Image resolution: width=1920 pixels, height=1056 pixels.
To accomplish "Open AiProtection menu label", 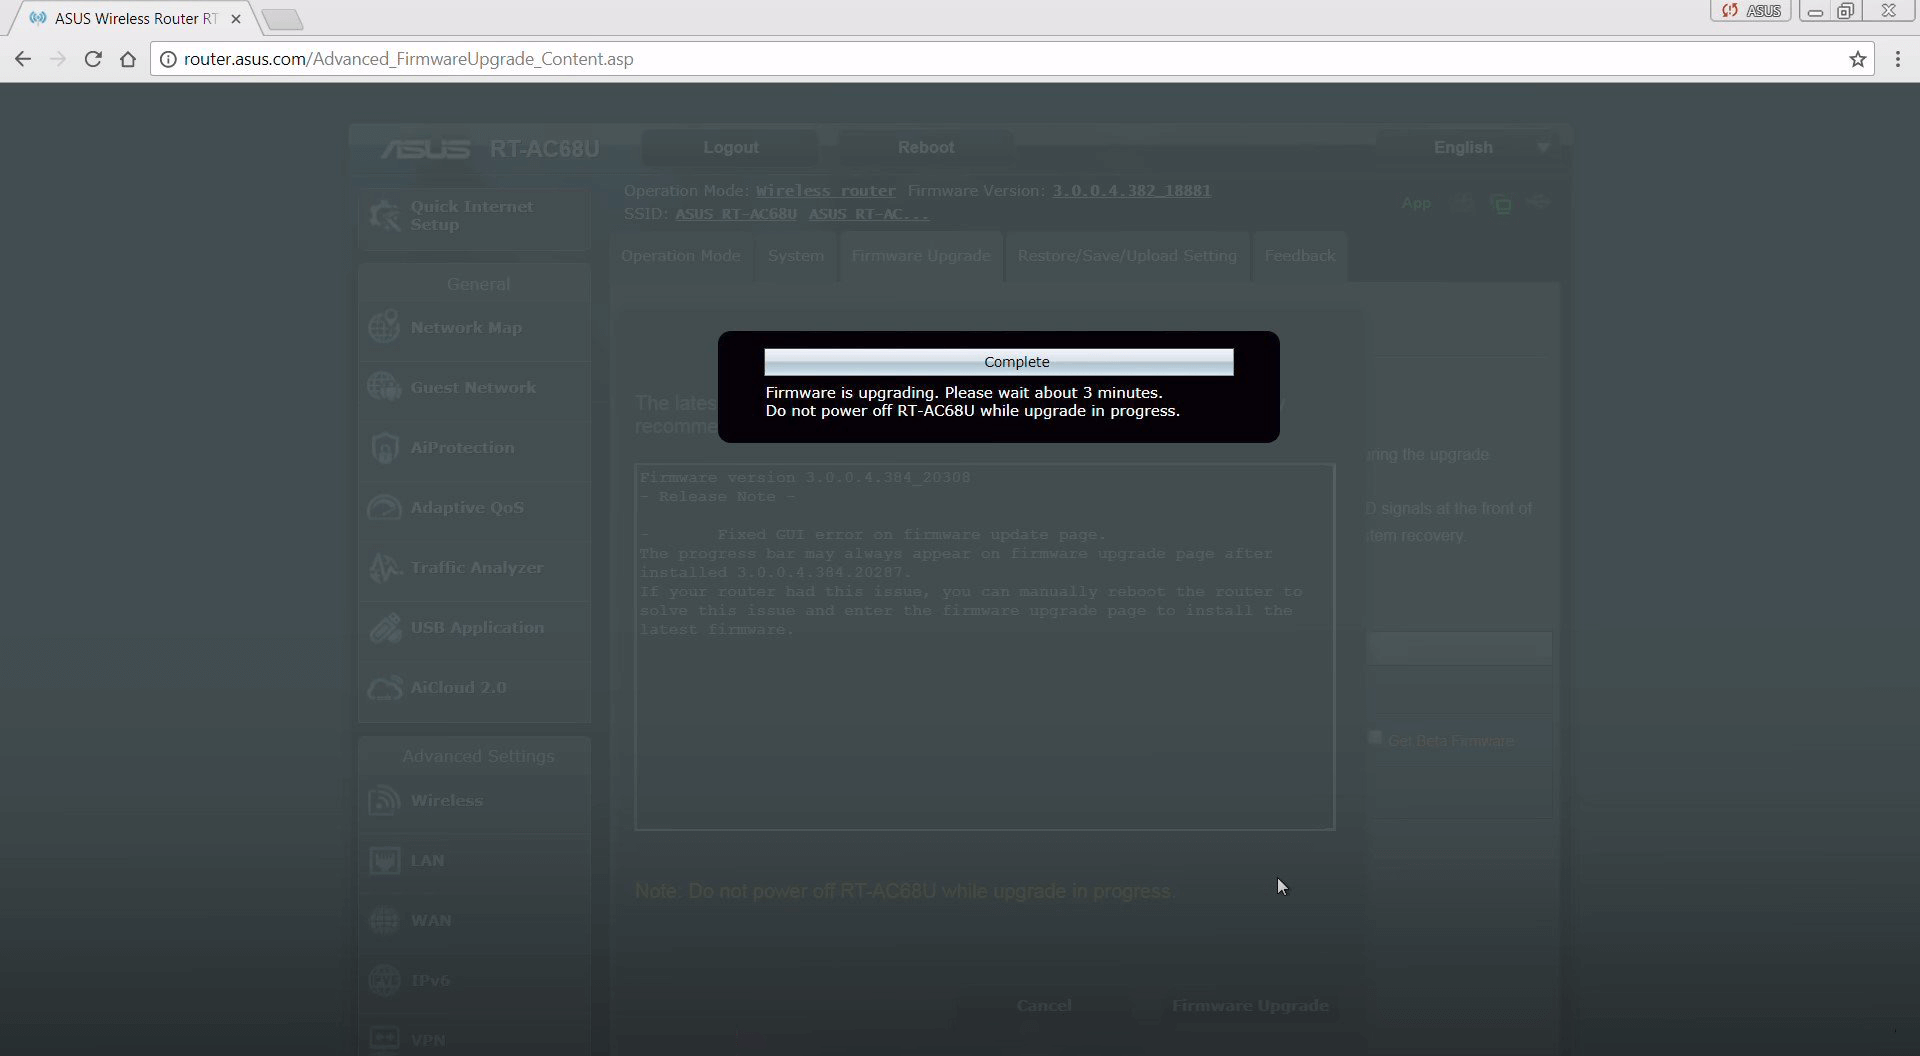I will click(x=462, y=448).
